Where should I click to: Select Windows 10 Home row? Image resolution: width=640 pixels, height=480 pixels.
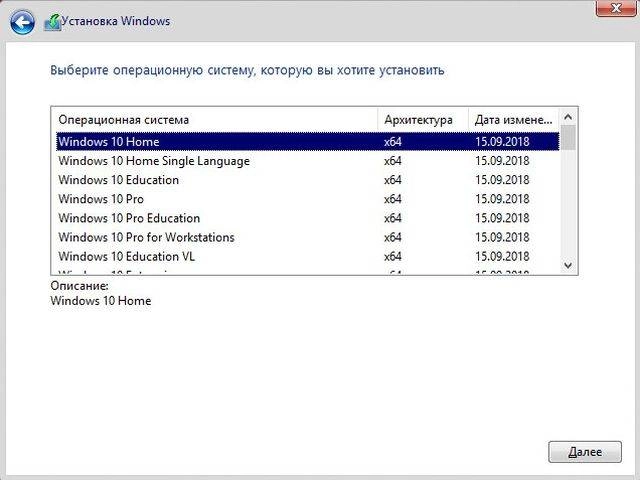click(x=308, y=142)
